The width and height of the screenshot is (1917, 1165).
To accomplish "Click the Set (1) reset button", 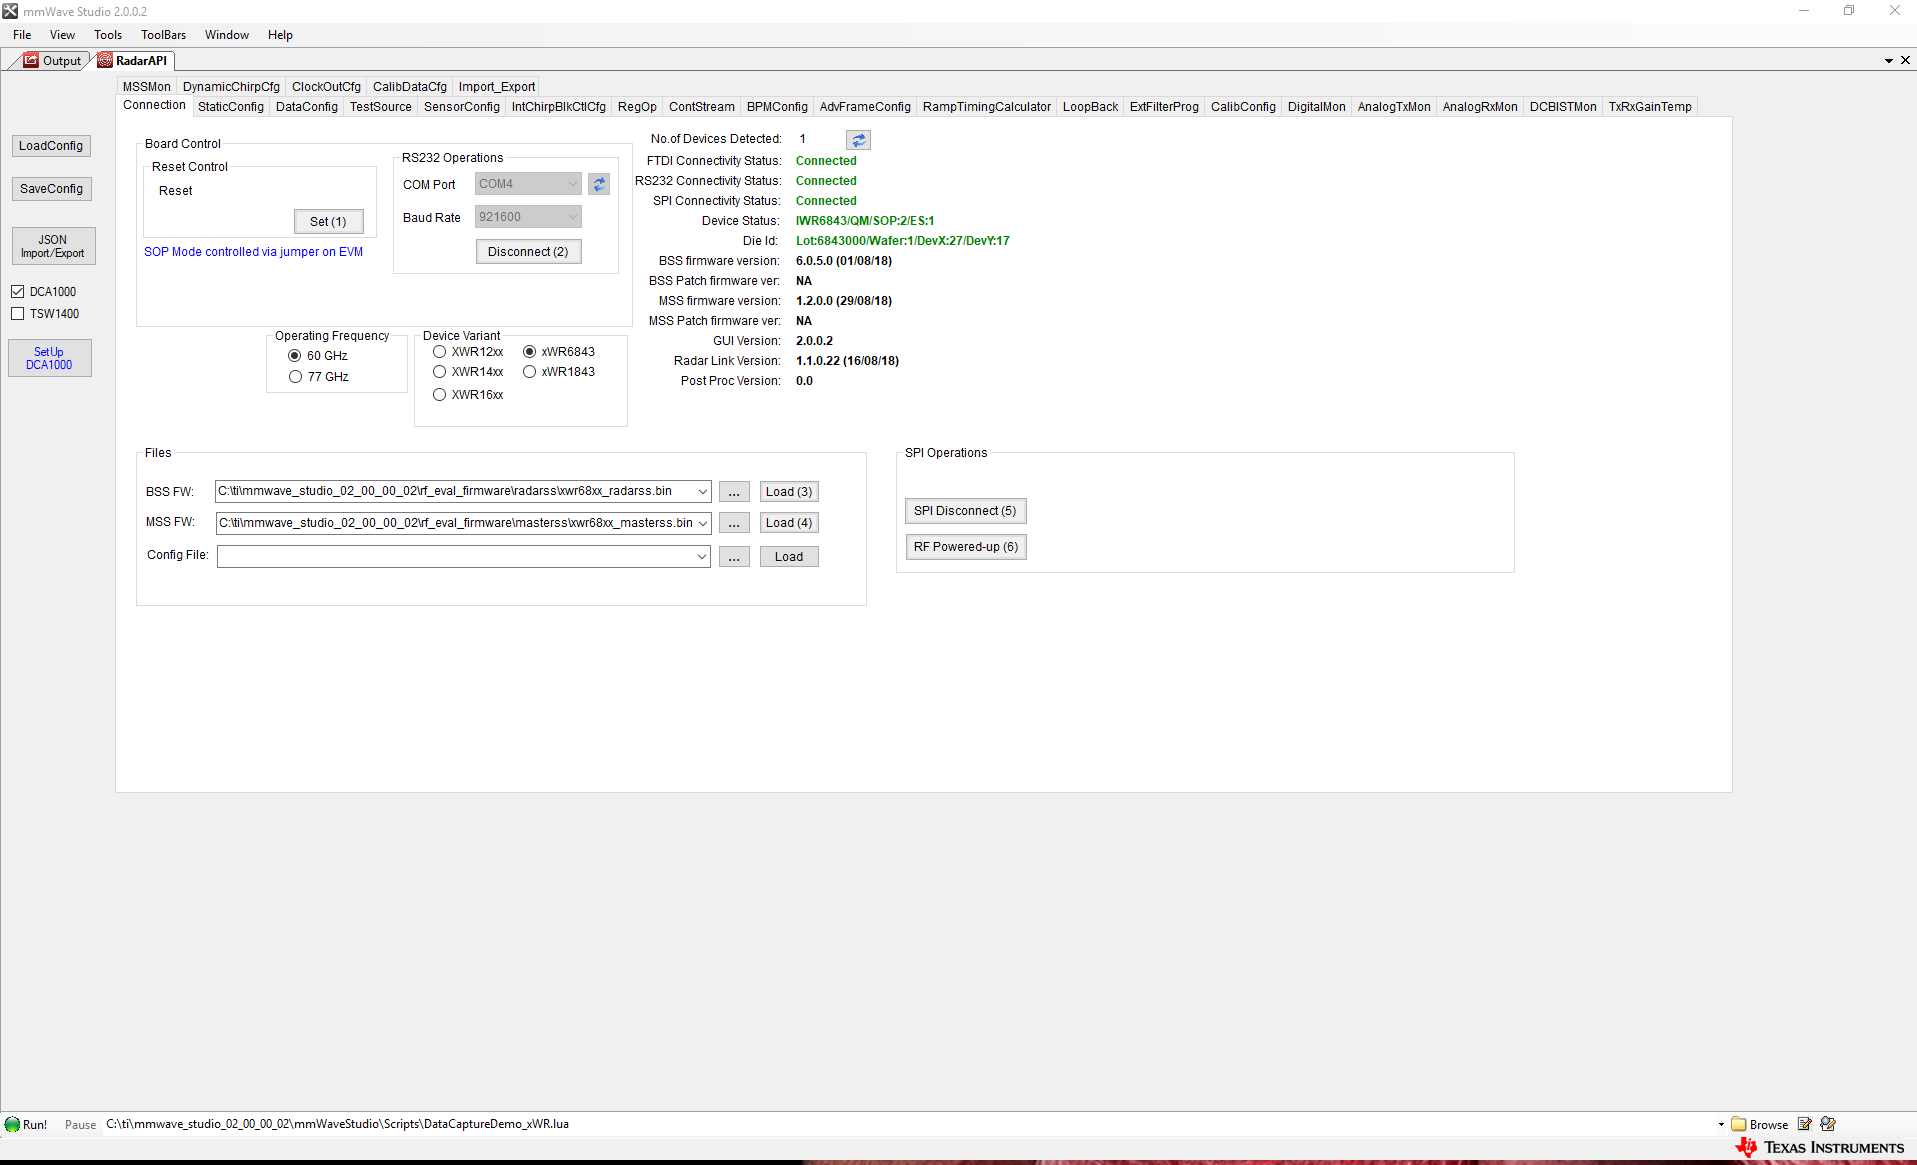I will (x=328, y=222).
